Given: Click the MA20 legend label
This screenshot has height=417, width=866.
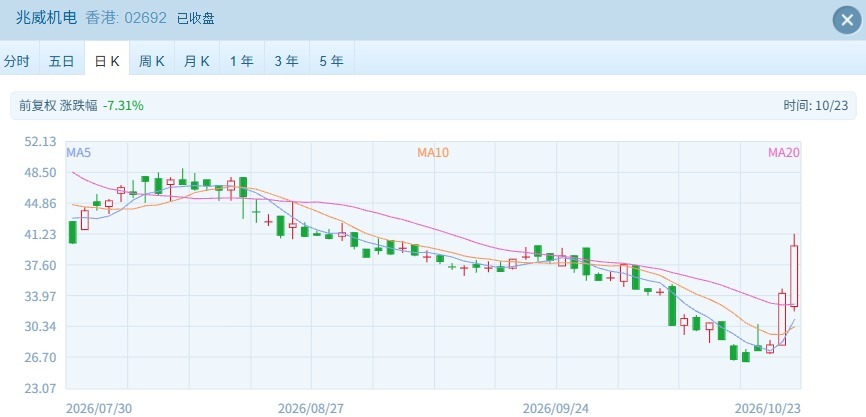Looking at the screenshot, I should [784, 153].
